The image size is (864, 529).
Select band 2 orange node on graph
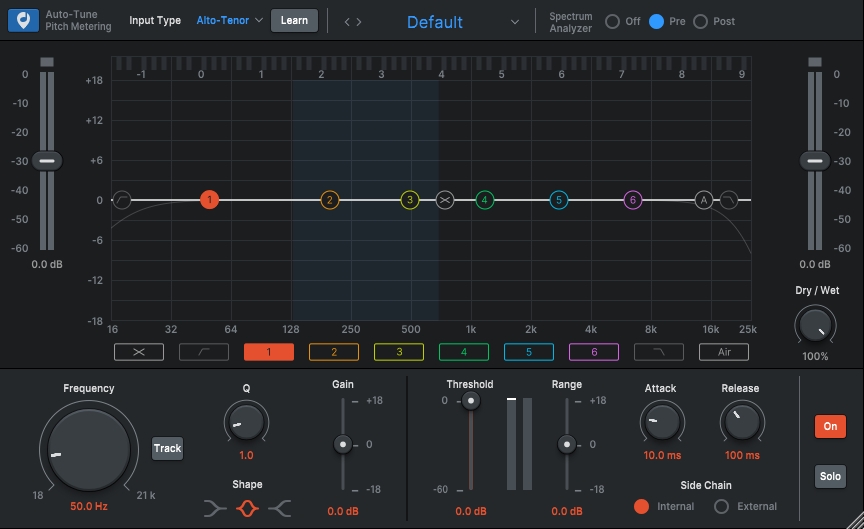point(330,199)
